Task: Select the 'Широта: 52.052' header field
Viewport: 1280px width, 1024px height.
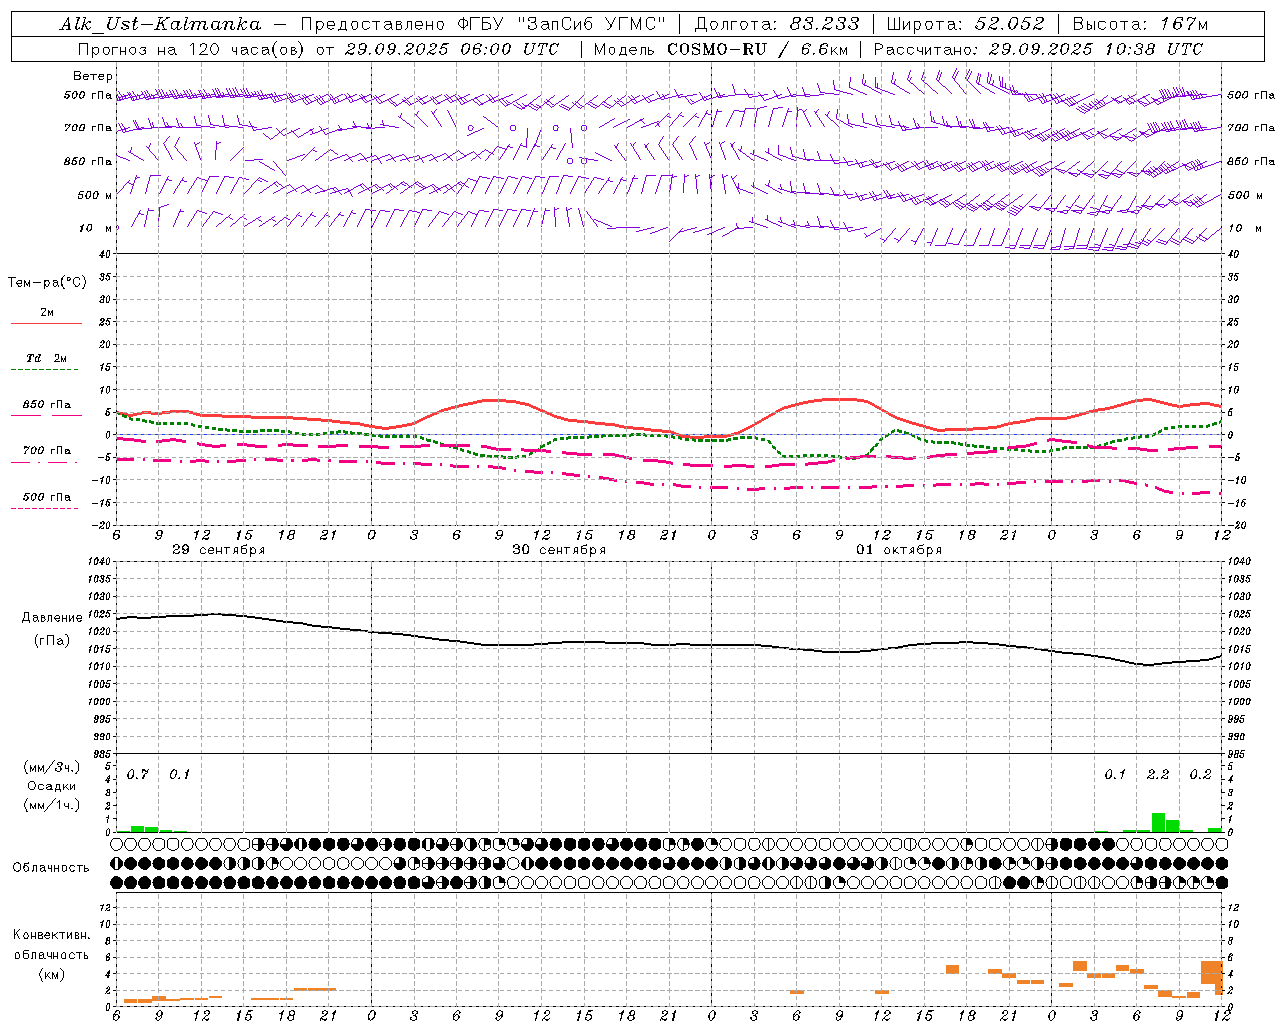Action: pos(965,24)
